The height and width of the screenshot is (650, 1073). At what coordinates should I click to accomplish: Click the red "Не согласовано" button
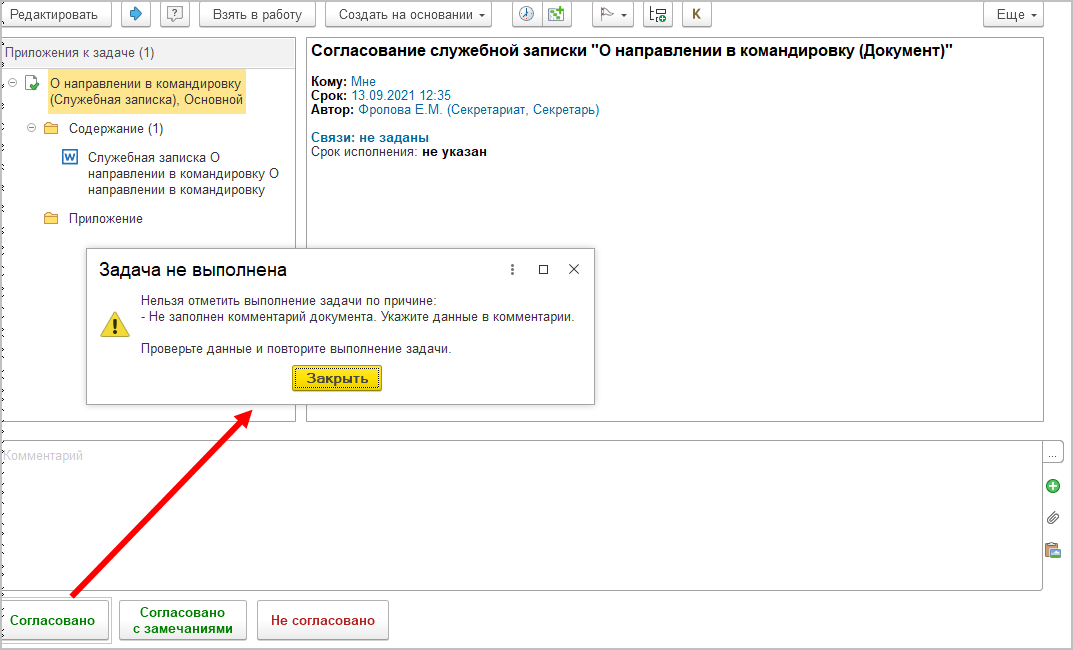point(323,620)
